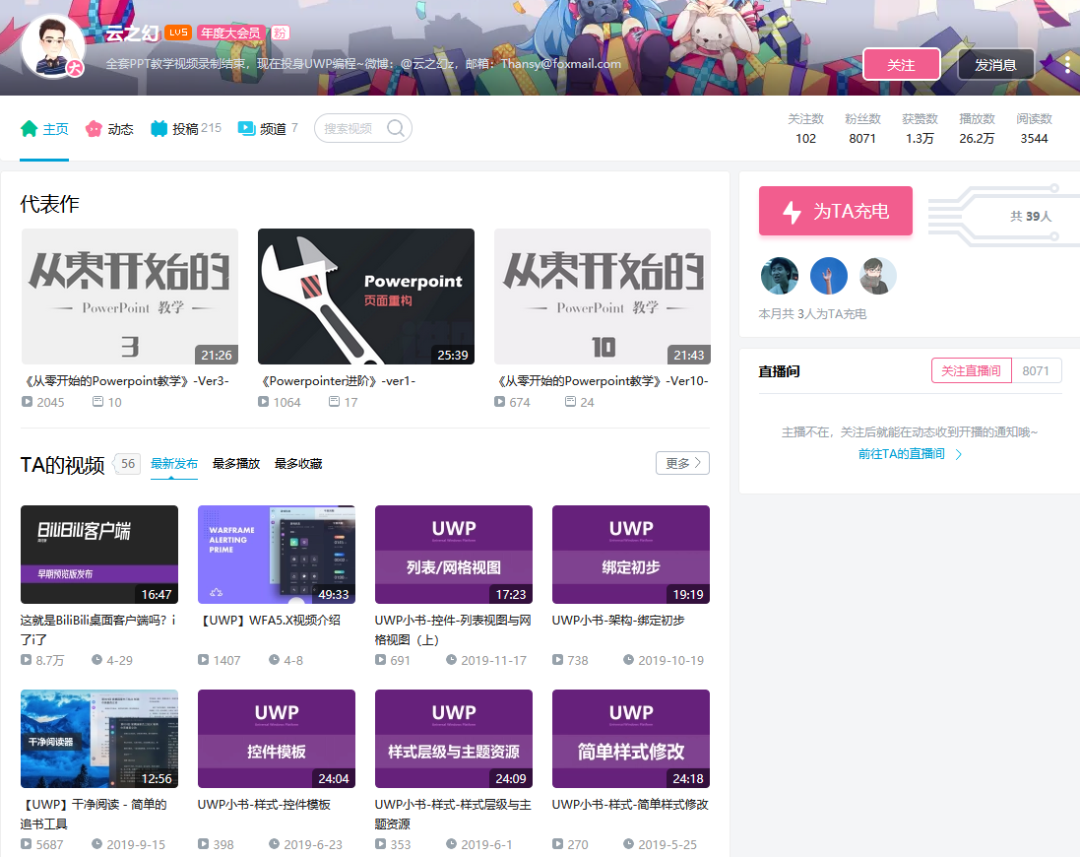
Task: Switch sorting to 最多播放
Action: (238, 464)
